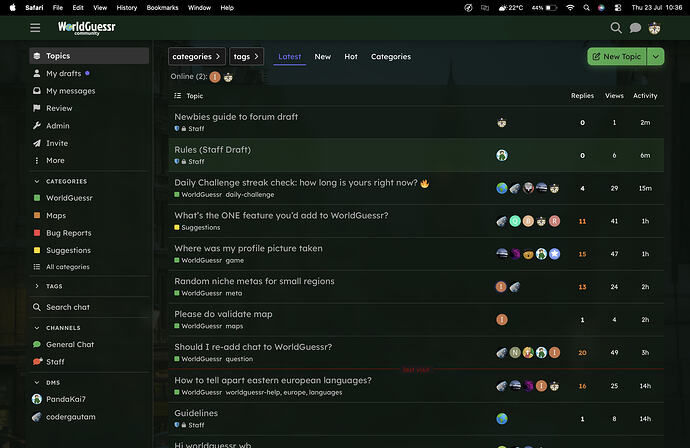Open the Guidelines topic
The height and width of the screenshot is (448, 690).
196,413
